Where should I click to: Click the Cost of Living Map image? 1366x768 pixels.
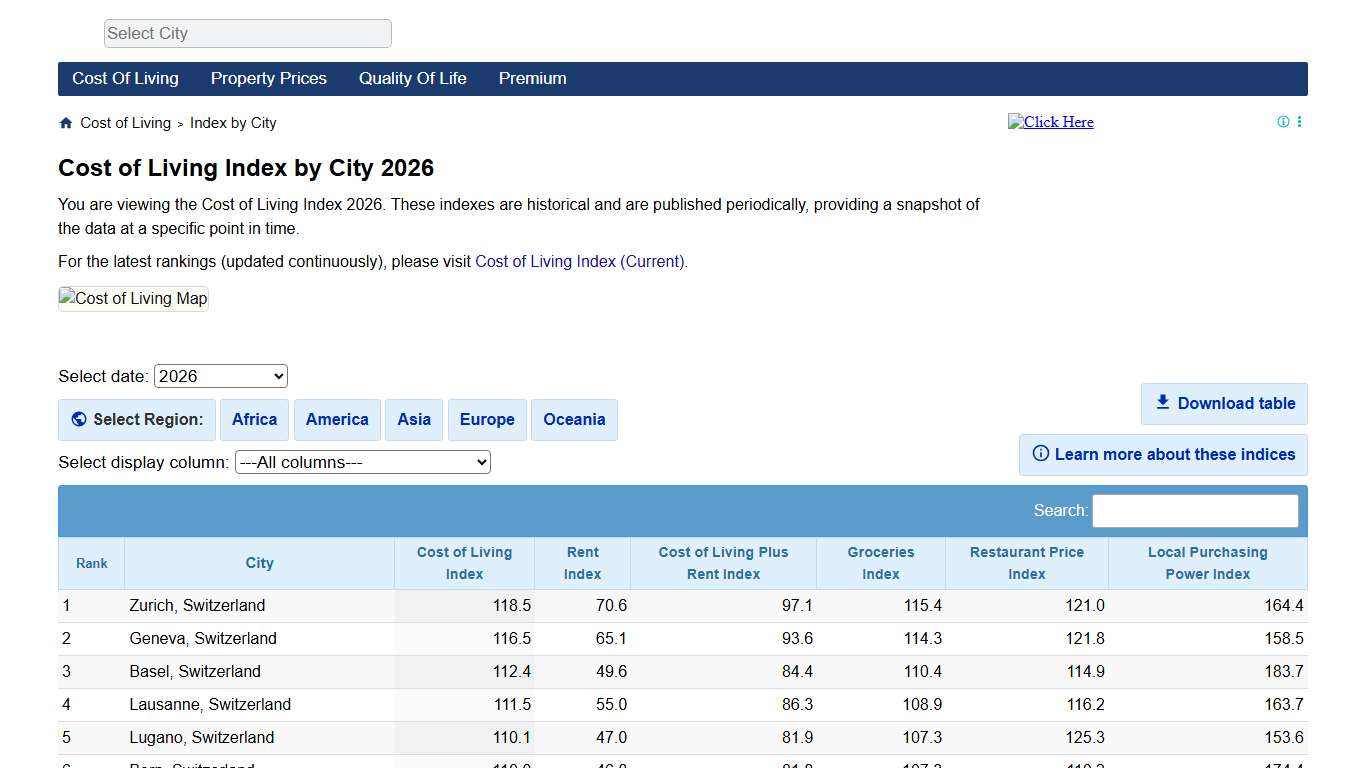tap(132, 298)
